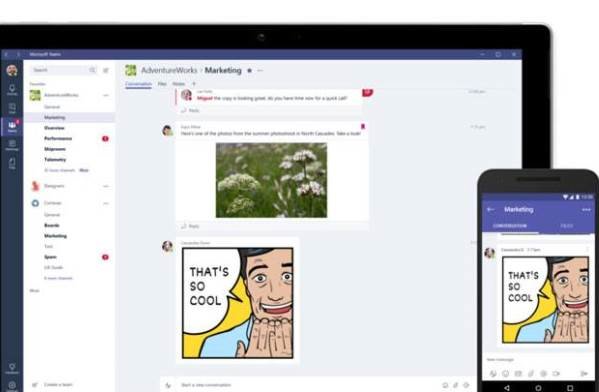Select the Contoso team name

(x=53, y=203)
